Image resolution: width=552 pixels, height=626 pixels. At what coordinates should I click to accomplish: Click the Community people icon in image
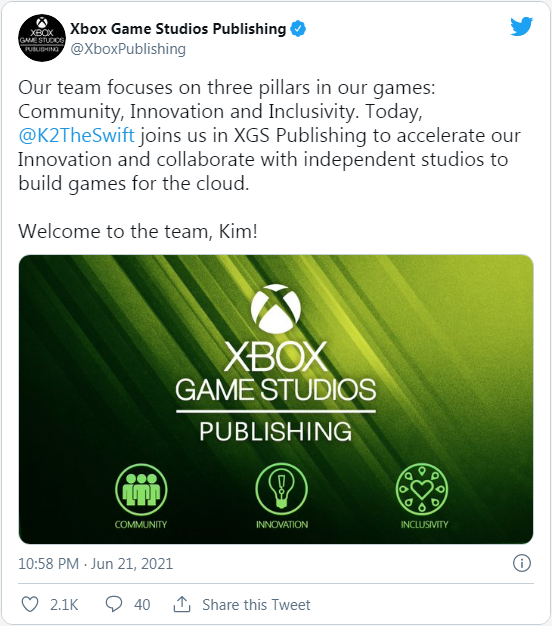pyautogui.click(x=141, y=489)
